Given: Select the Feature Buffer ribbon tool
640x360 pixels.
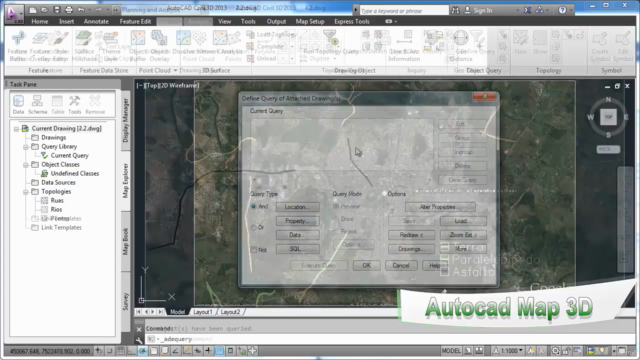Looking at the screenshot, I should coord(18,46).
